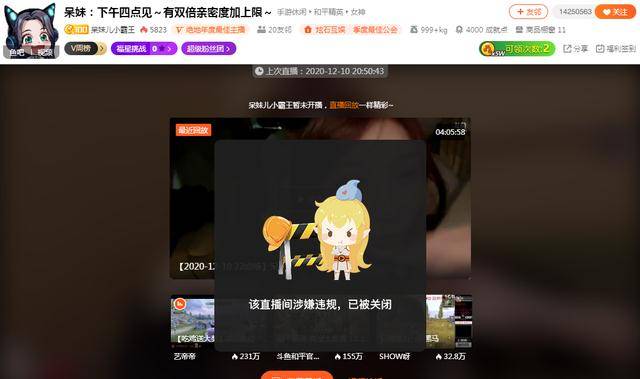Image resolution: width=640 pixels, height=379 pixels.
Task: Claim the green 可领次数 reward badge
Action: click(x=517, y=49)
